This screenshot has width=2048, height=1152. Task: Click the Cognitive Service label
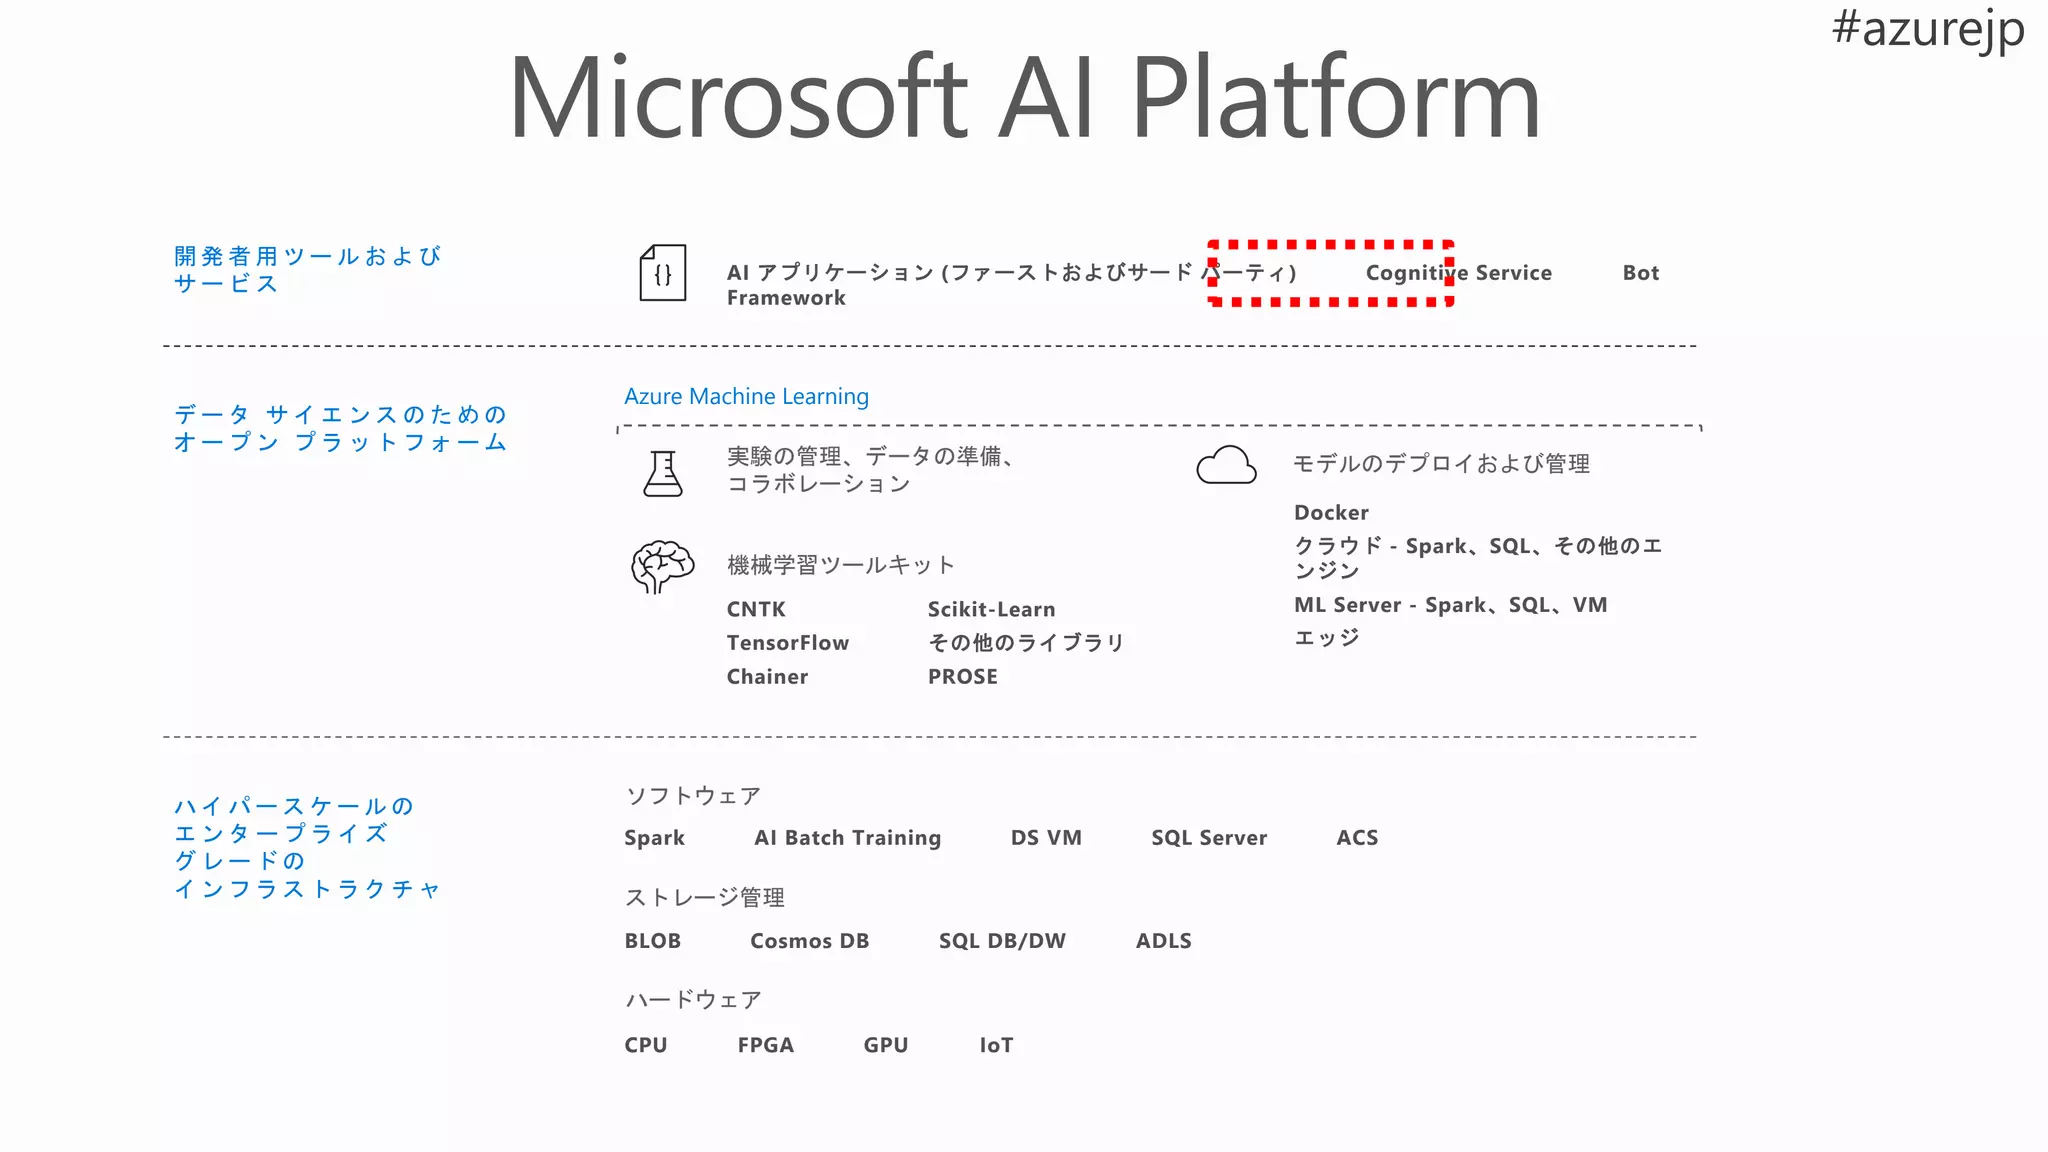click(1459, 273)
